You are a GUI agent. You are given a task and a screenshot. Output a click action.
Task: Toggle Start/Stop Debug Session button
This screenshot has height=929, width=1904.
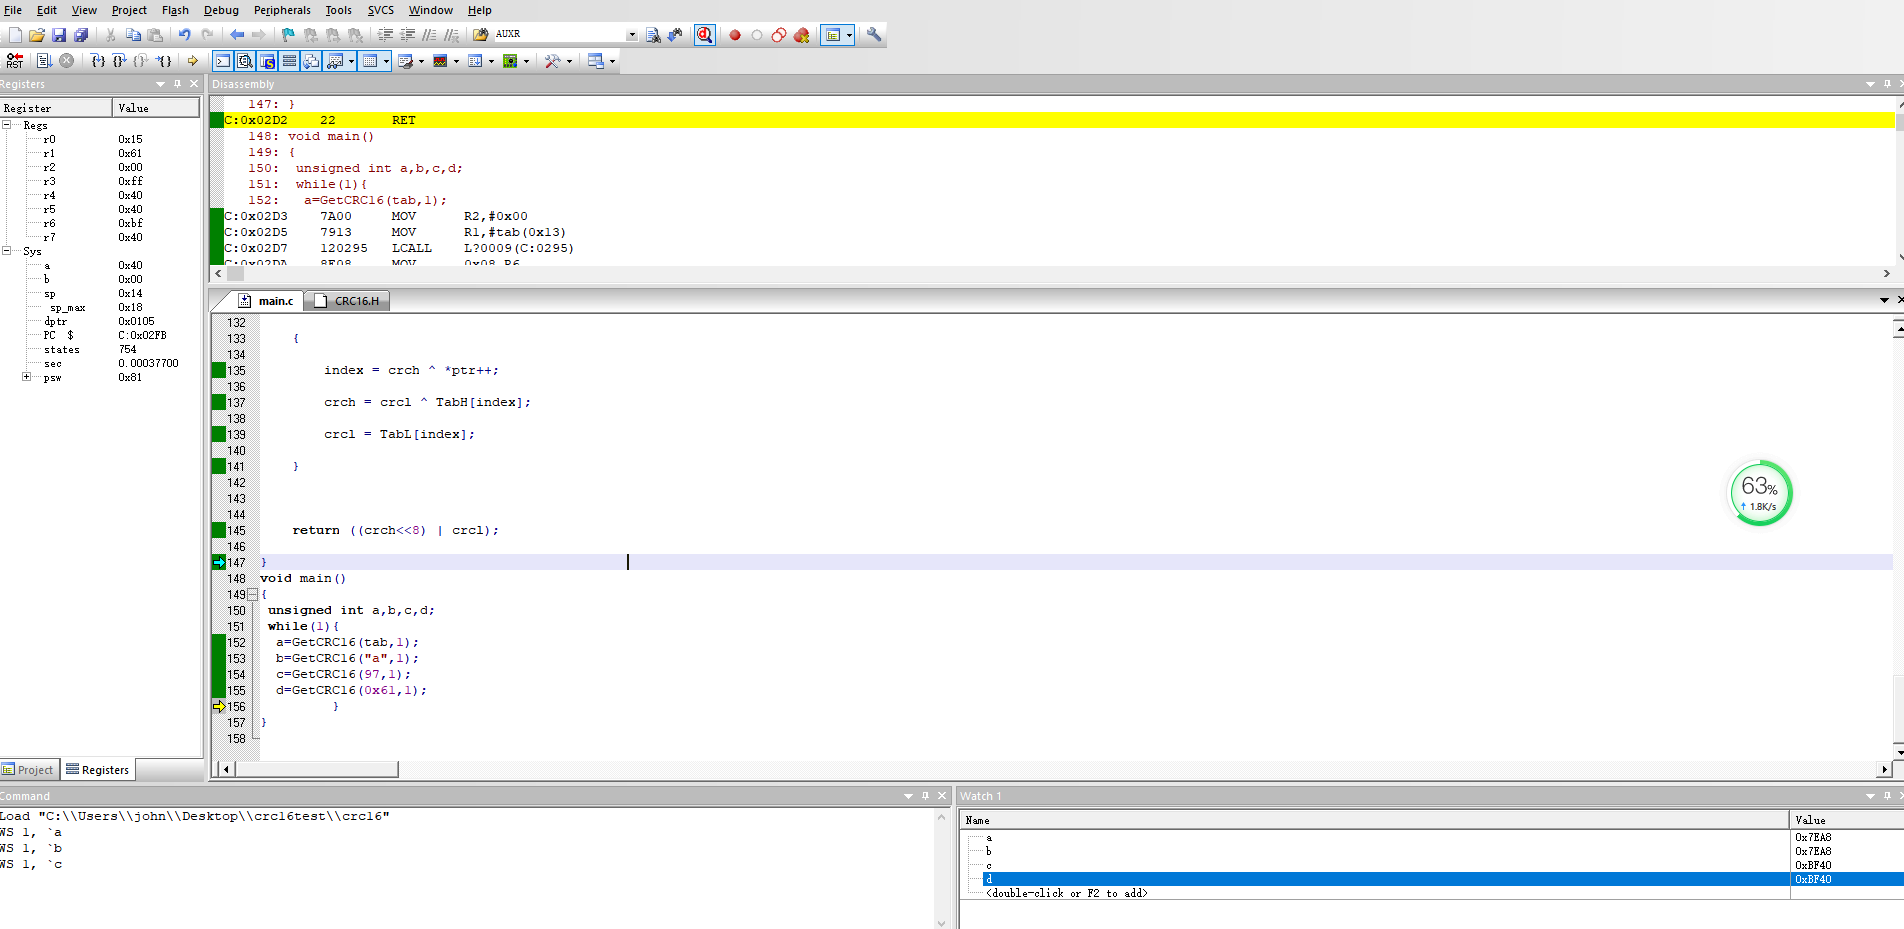705,35
